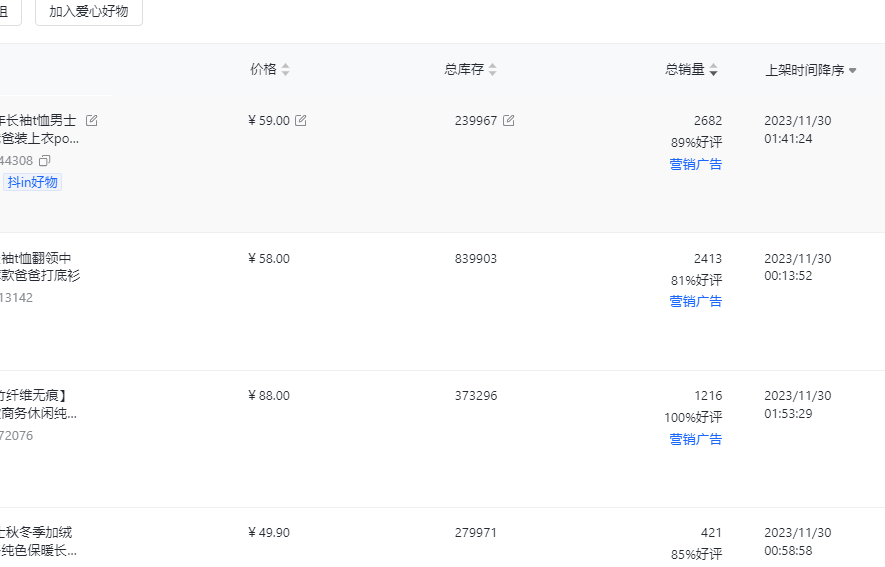Click the 总库存 column header label
Image resolution: width=885 pixels, height=567 pixels.
click(464, 70)
